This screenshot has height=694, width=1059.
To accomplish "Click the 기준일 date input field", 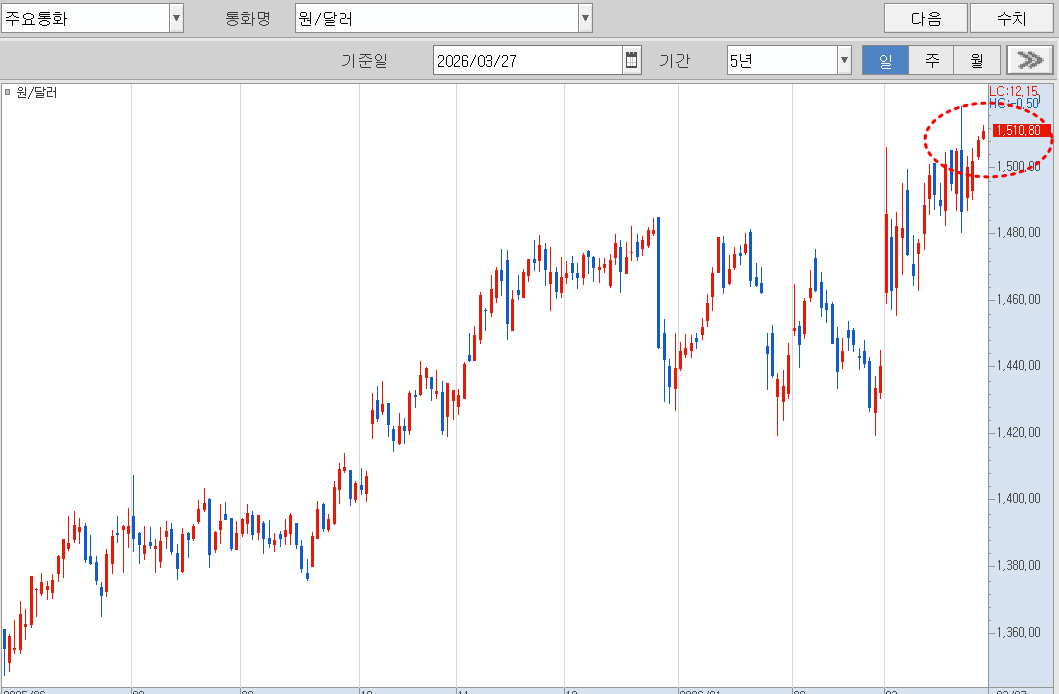I will point(528,60).
